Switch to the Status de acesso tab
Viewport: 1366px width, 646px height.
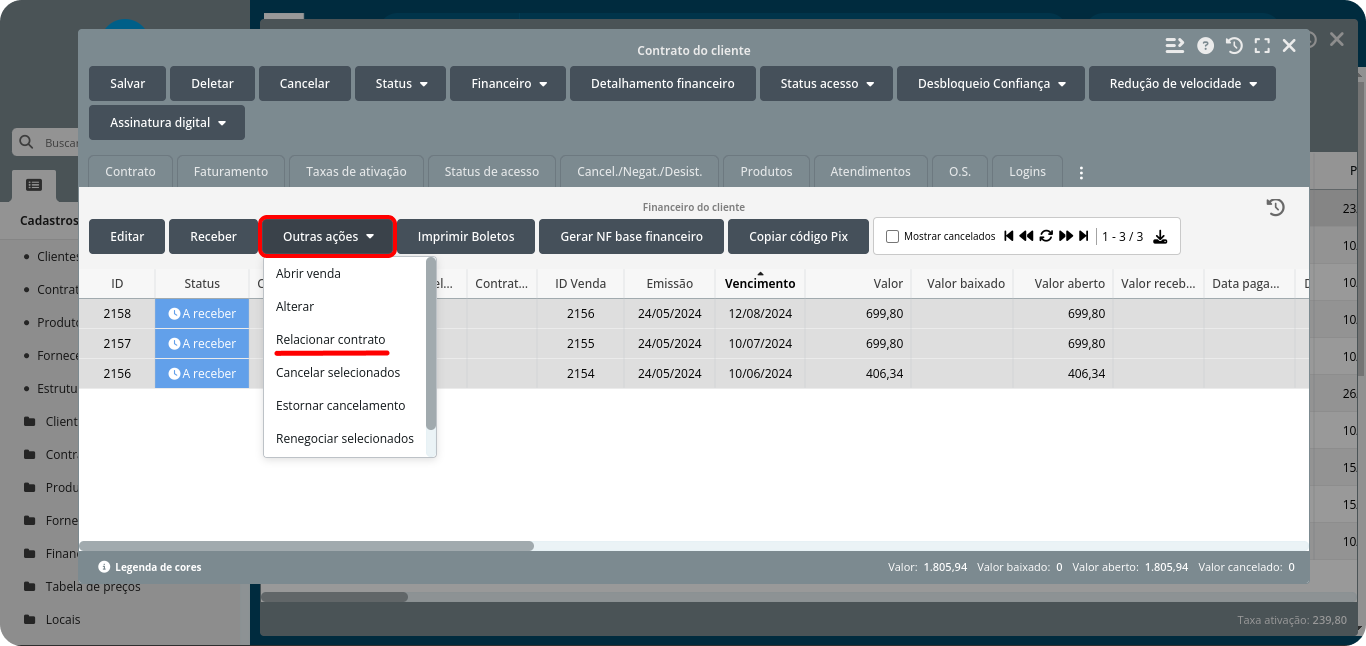pos(491,172)
